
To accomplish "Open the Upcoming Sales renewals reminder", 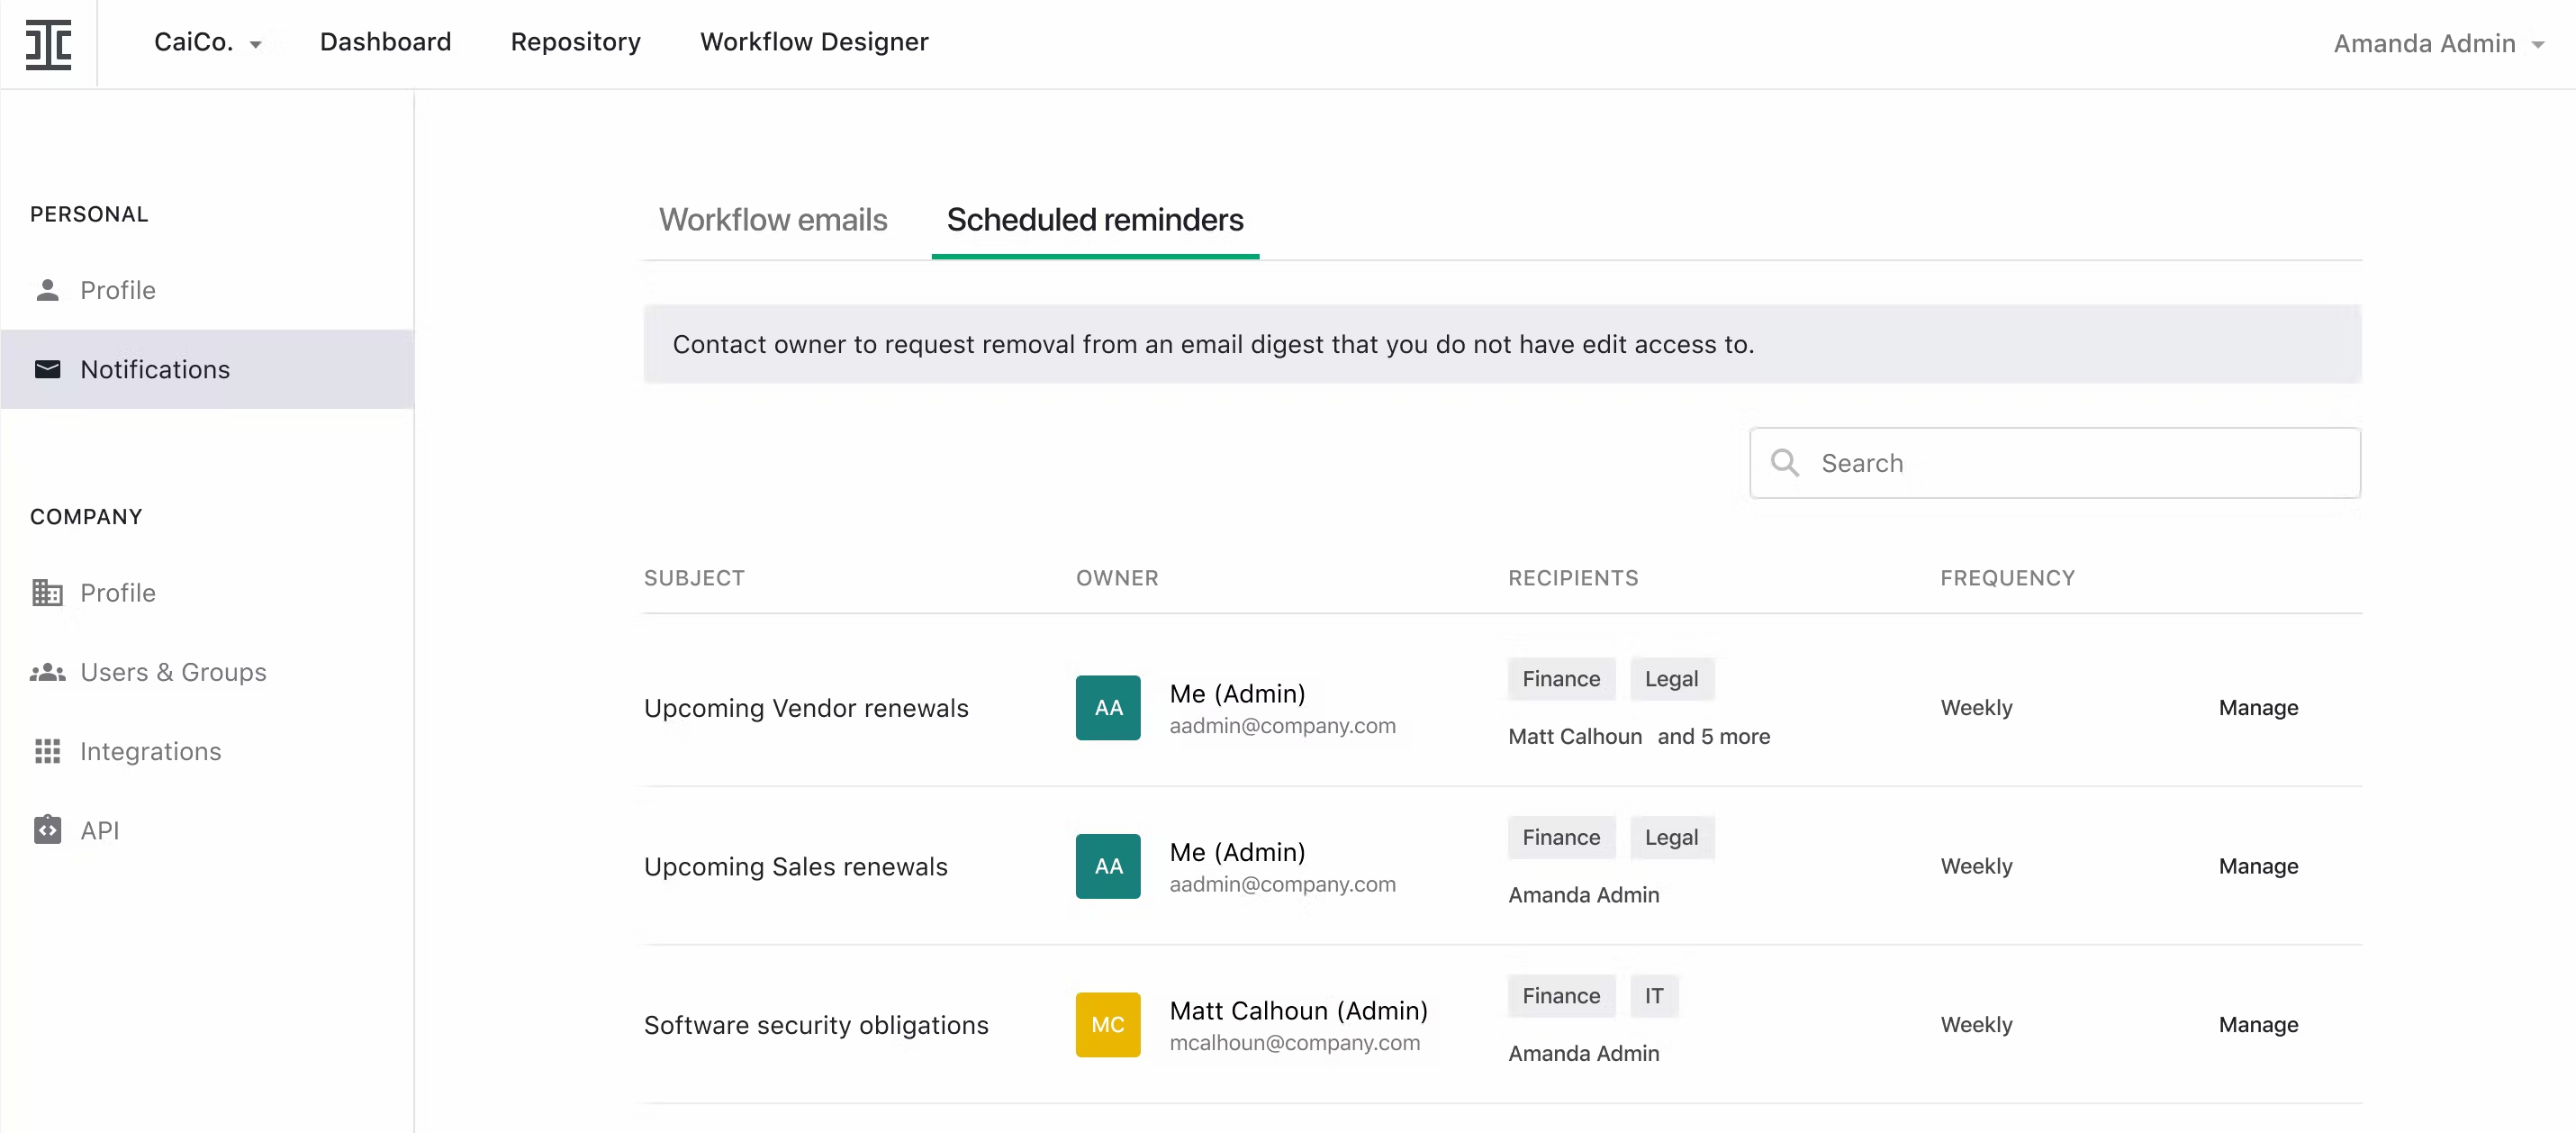I will pyautogui.click(x=795, y=867).
